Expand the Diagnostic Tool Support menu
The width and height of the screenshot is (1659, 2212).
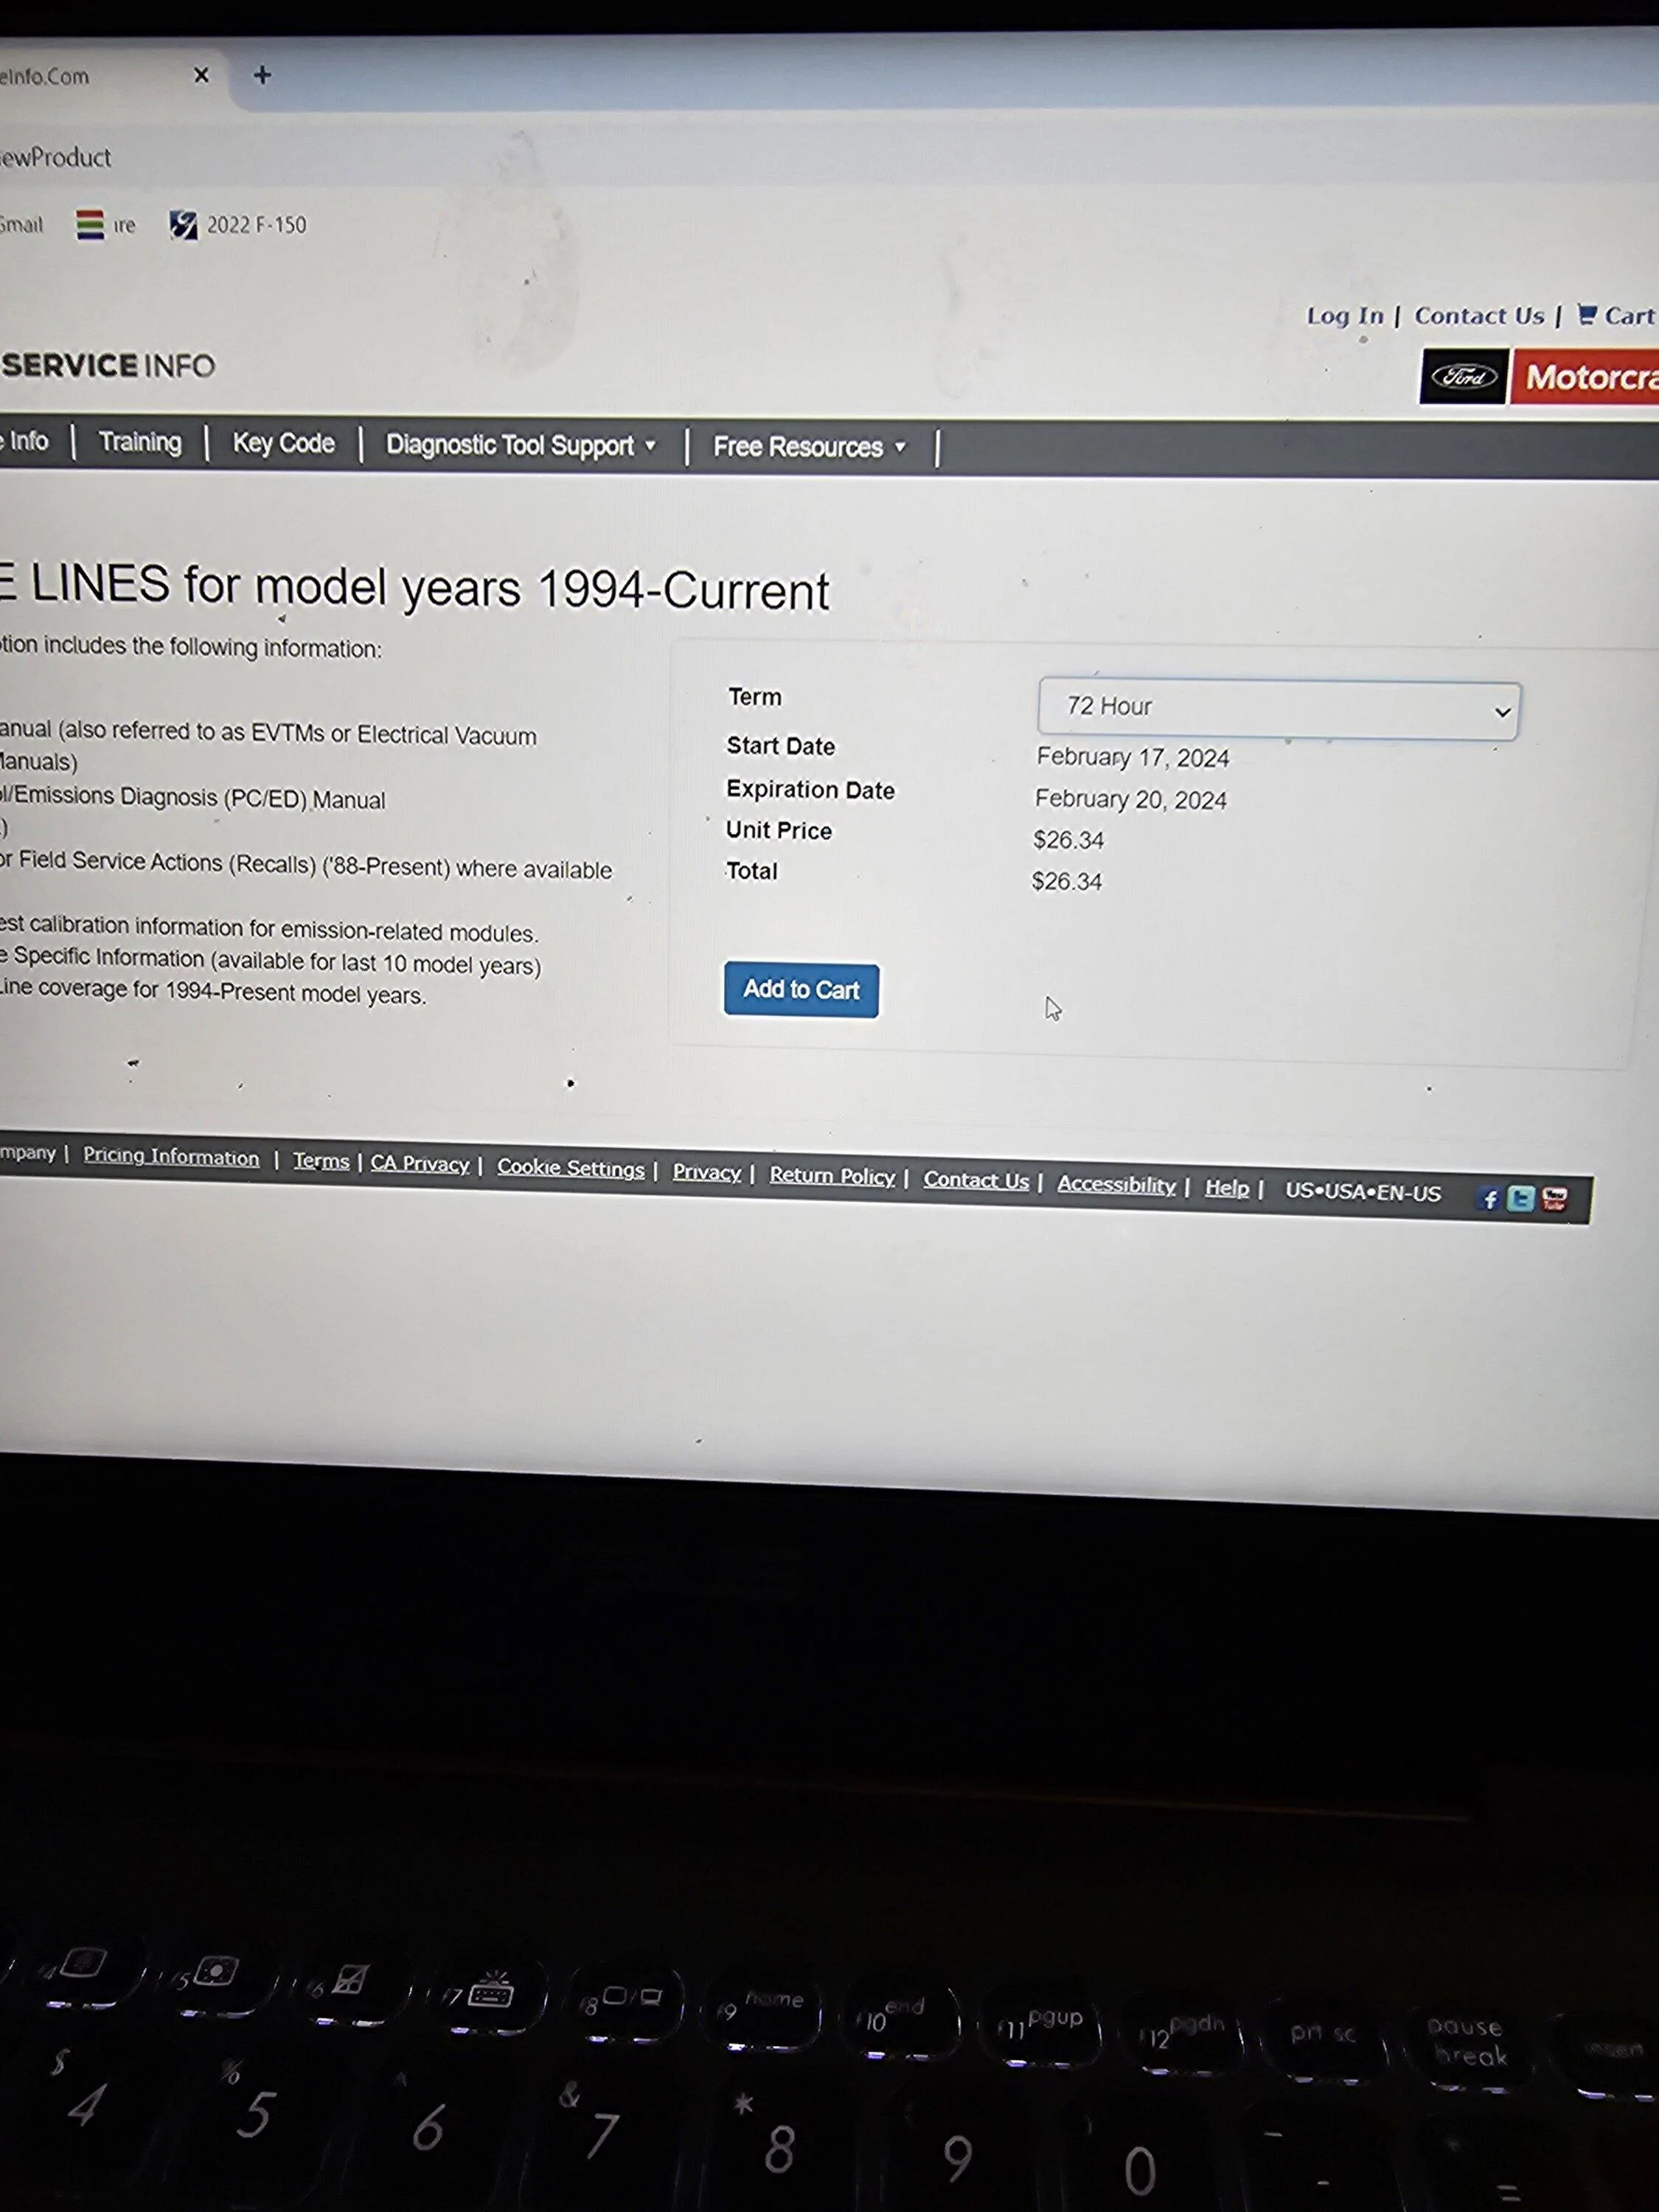520,445
